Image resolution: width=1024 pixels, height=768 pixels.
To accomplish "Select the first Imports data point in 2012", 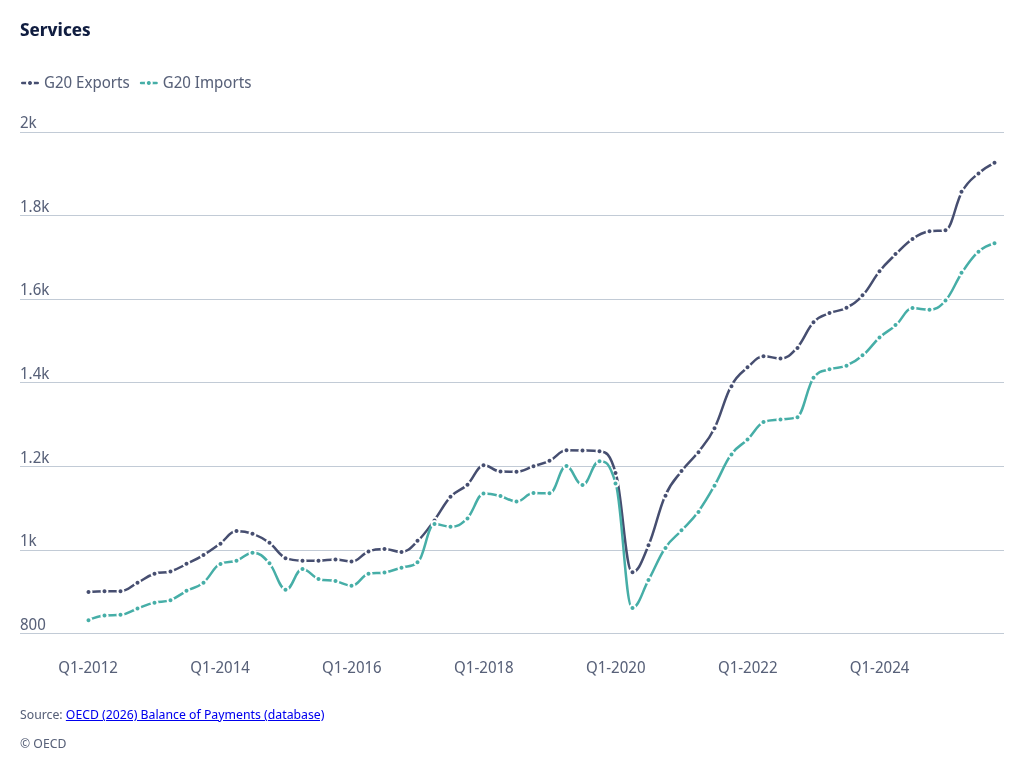I will click(88, 620).
